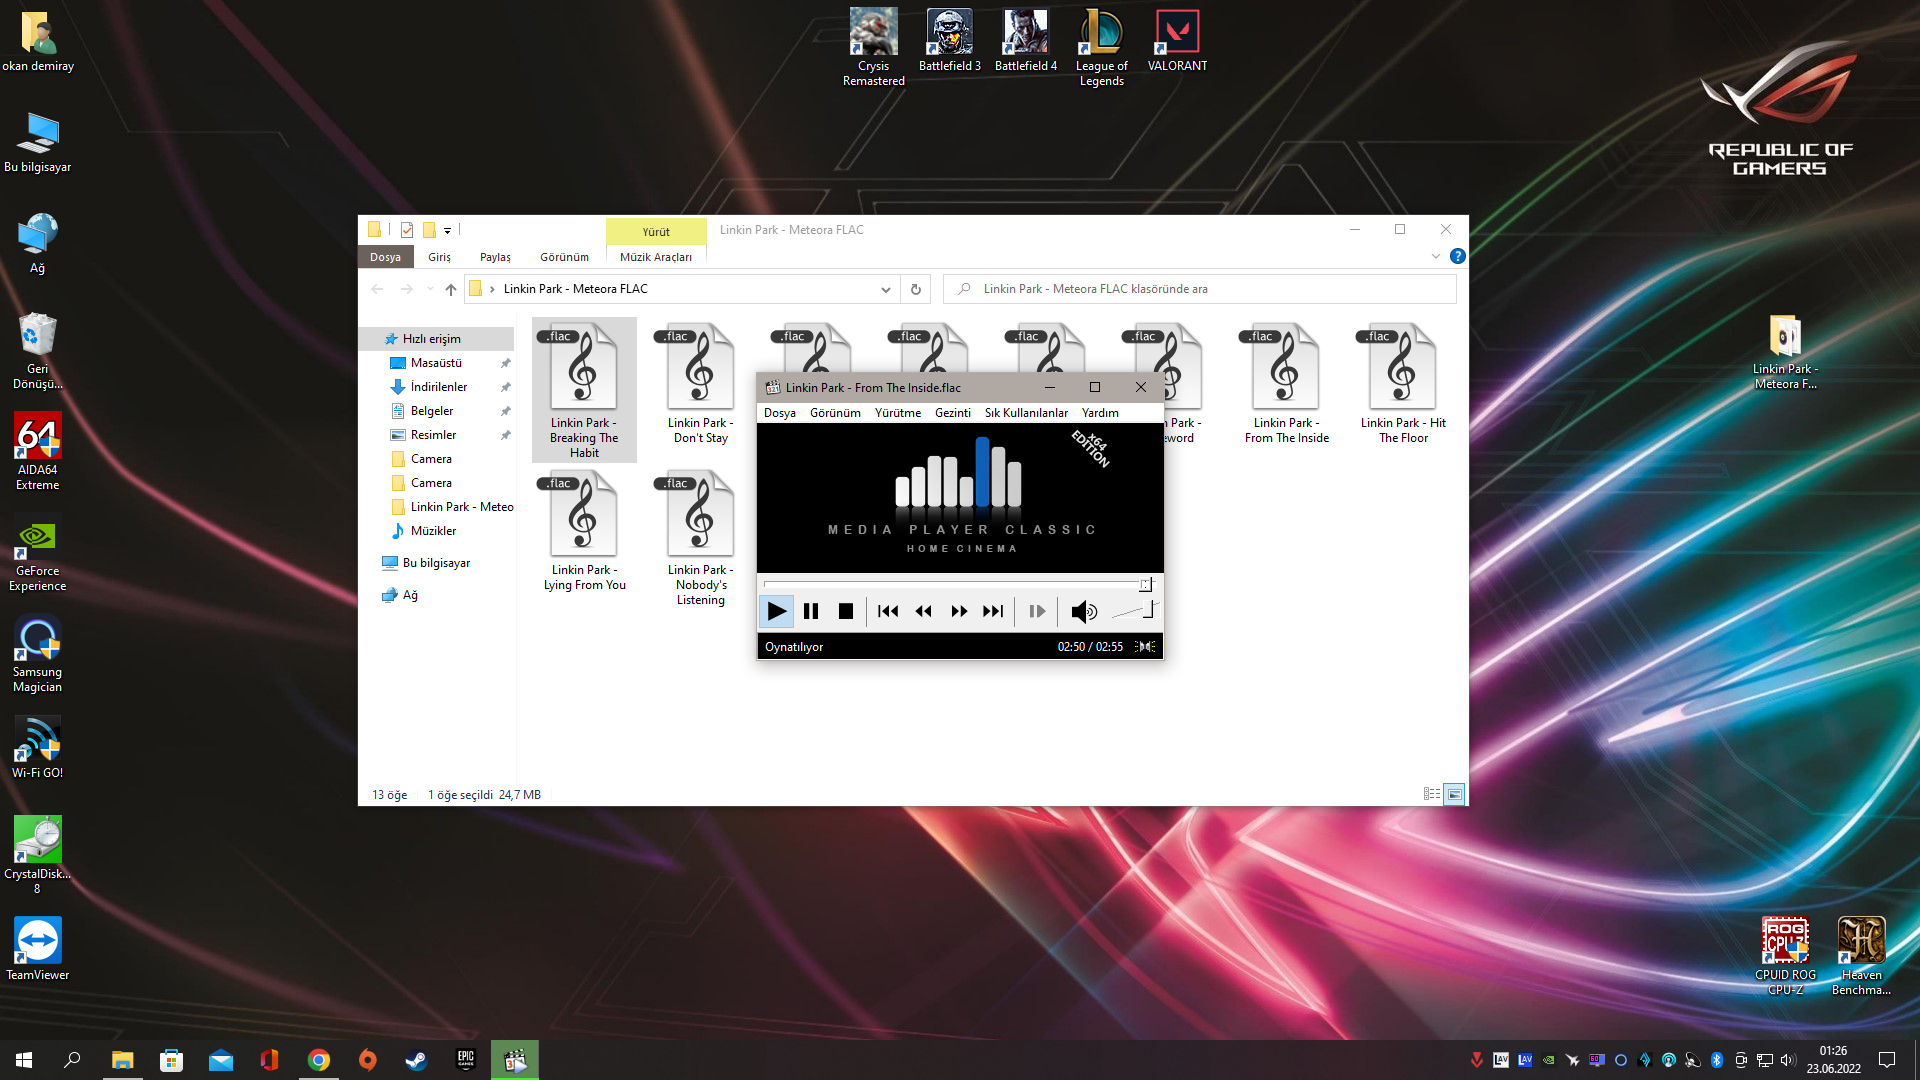Switch Explorer to details list view

pos(1431,794)
